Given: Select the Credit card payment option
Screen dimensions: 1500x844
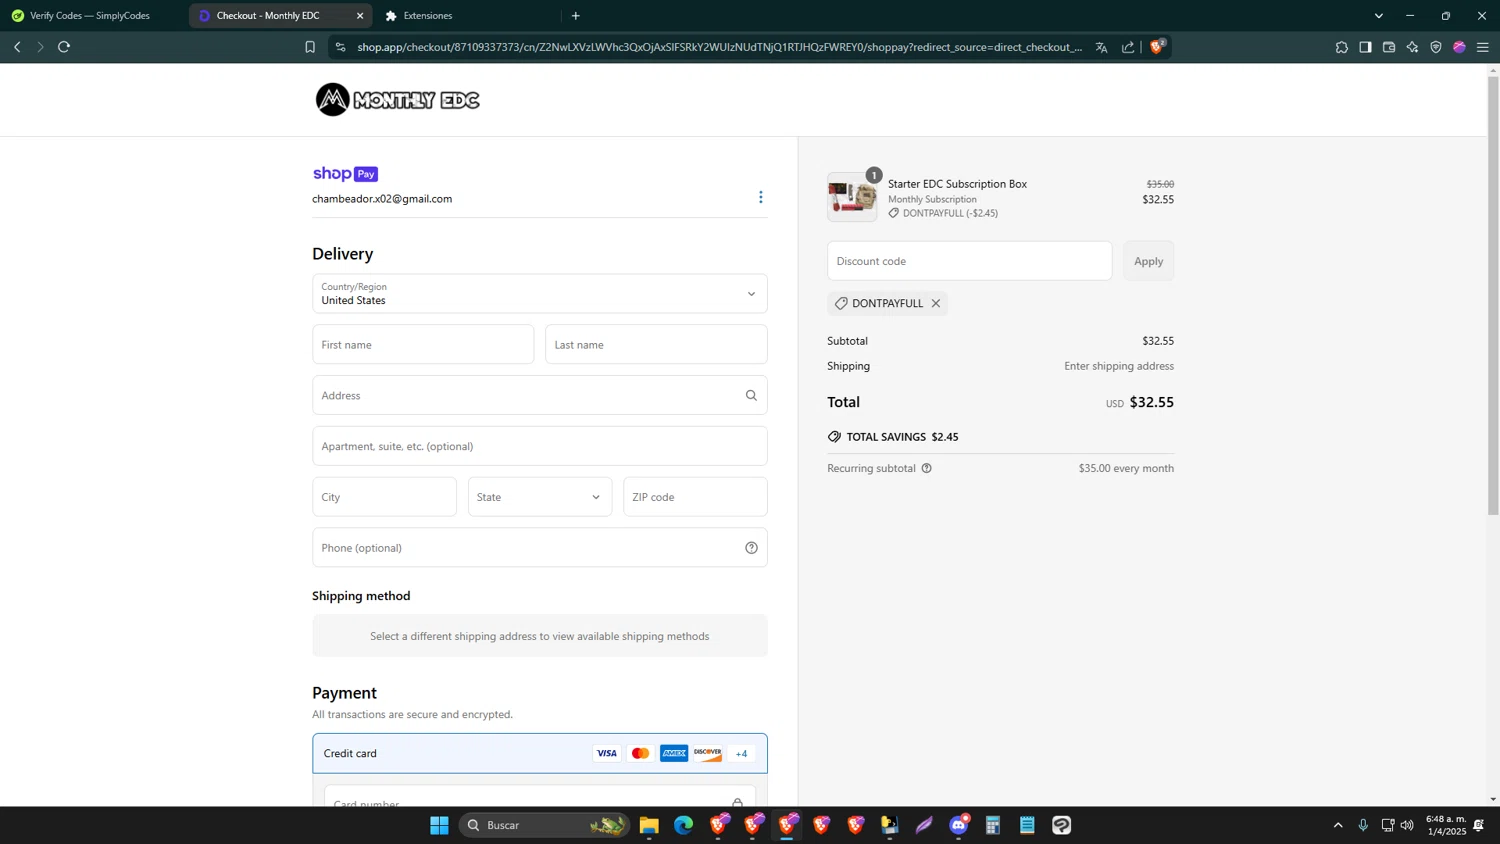Looking at the screenshot, I should point(540,753).
